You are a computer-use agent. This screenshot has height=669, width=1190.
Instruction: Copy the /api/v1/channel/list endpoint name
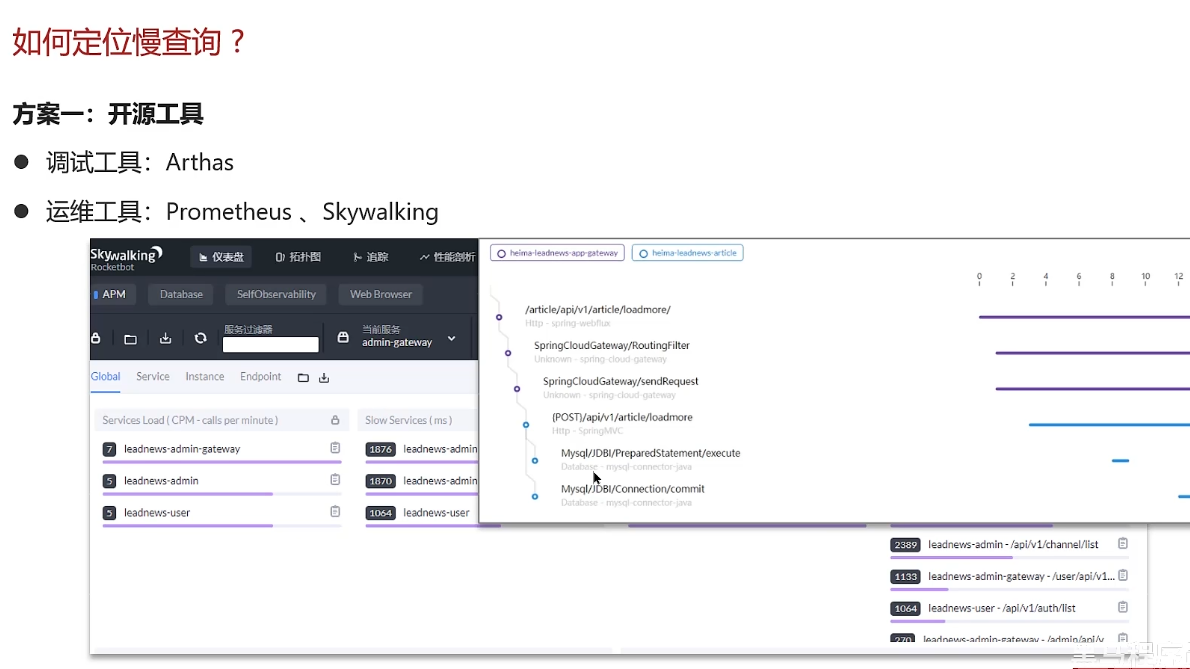1123,544
